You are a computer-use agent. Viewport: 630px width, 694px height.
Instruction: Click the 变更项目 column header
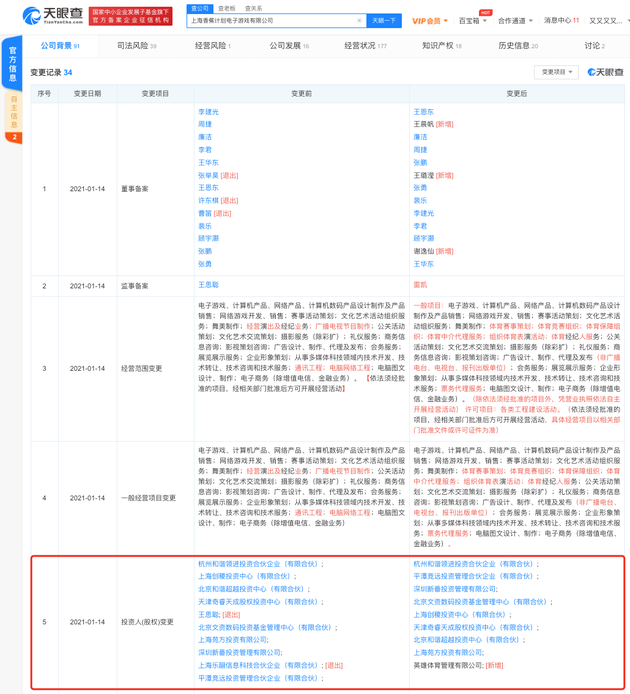[x=155, y=93]
